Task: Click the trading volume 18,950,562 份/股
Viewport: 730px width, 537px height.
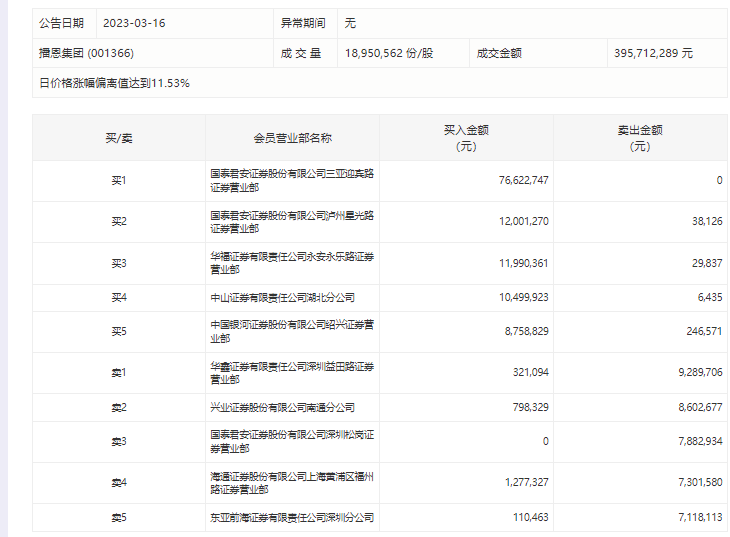Action: [x=389, y=53]
